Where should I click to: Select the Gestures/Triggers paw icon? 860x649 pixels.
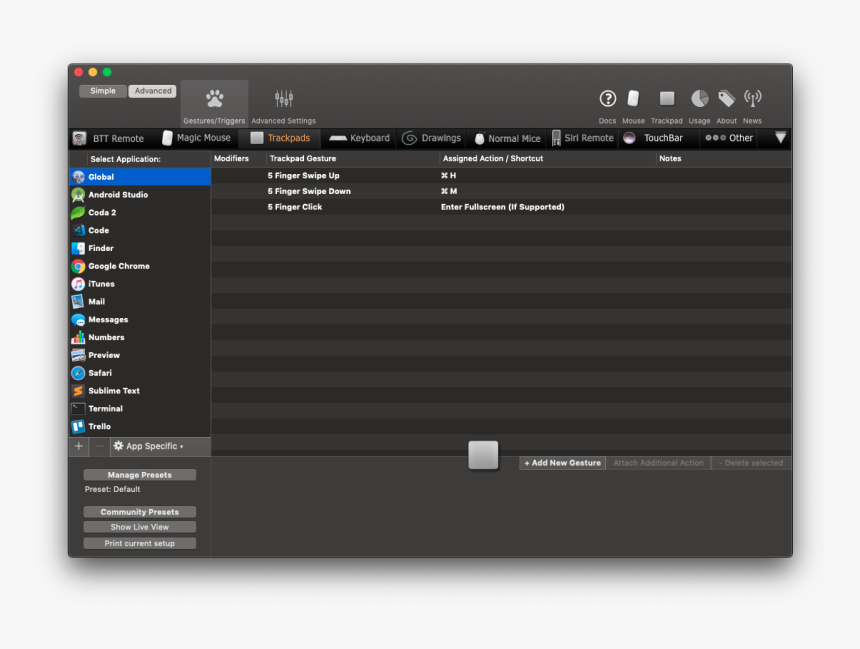click(213, 95)
